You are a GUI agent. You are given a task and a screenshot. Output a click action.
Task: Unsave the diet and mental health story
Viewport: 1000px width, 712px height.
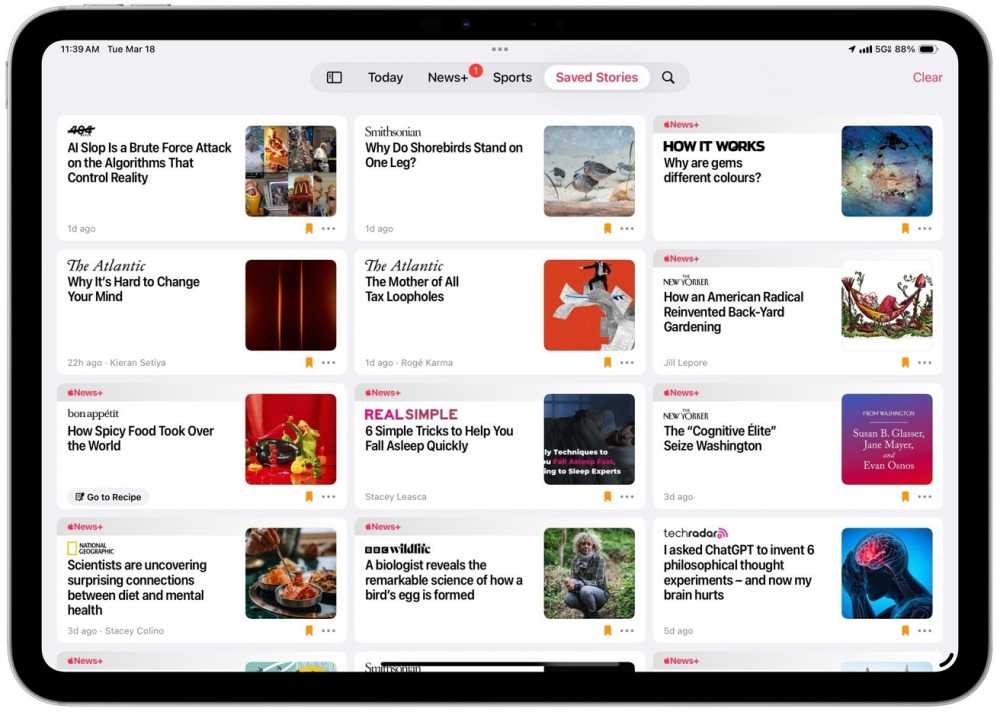(309, 630)
